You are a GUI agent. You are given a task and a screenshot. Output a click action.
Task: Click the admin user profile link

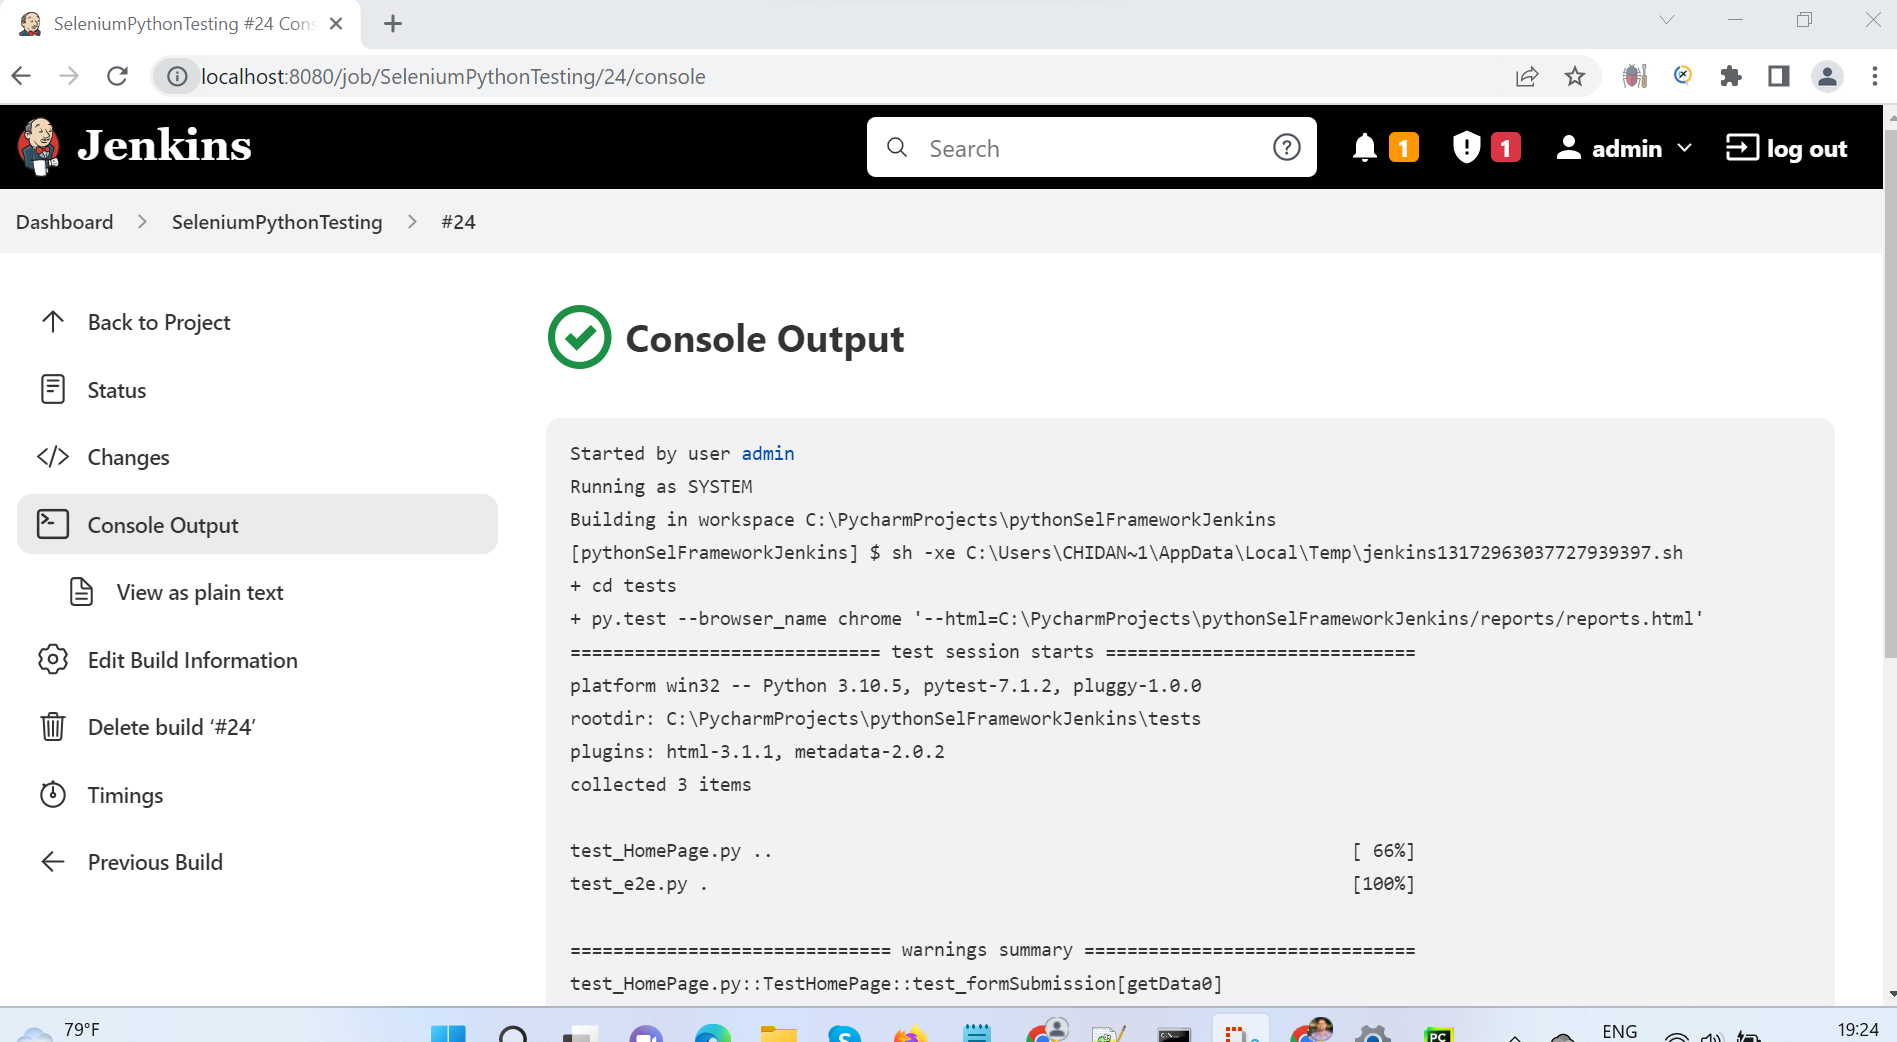click(1609, 148)
